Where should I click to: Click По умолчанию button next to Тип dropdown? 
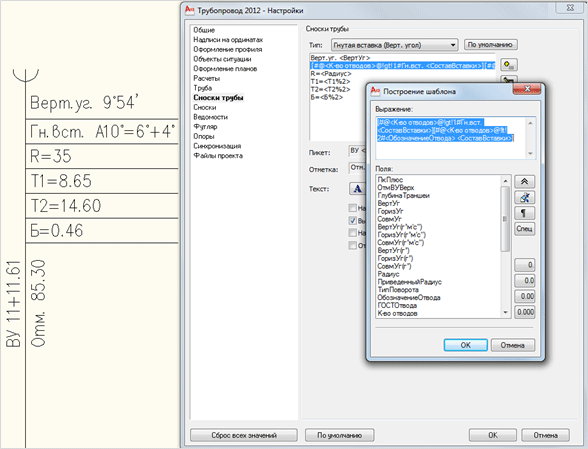pyautogui.click(x=490, y=45)
